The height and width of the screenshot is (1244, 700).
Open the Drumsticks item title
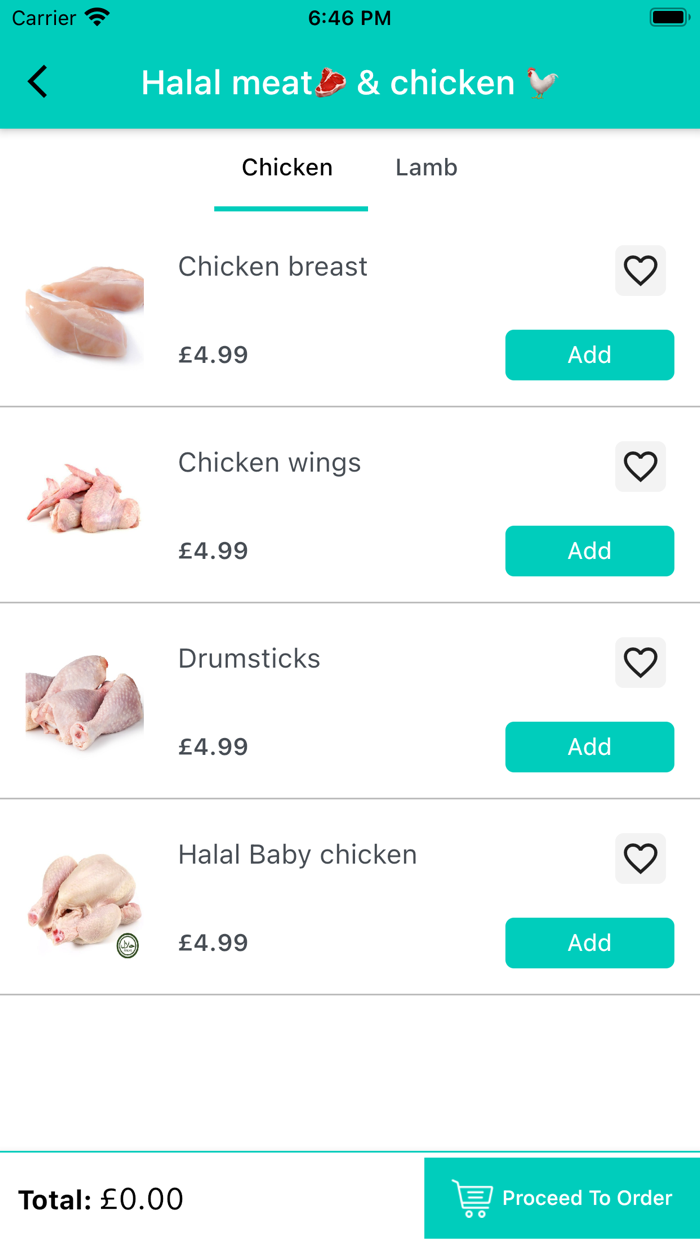[x=249, y=659]
